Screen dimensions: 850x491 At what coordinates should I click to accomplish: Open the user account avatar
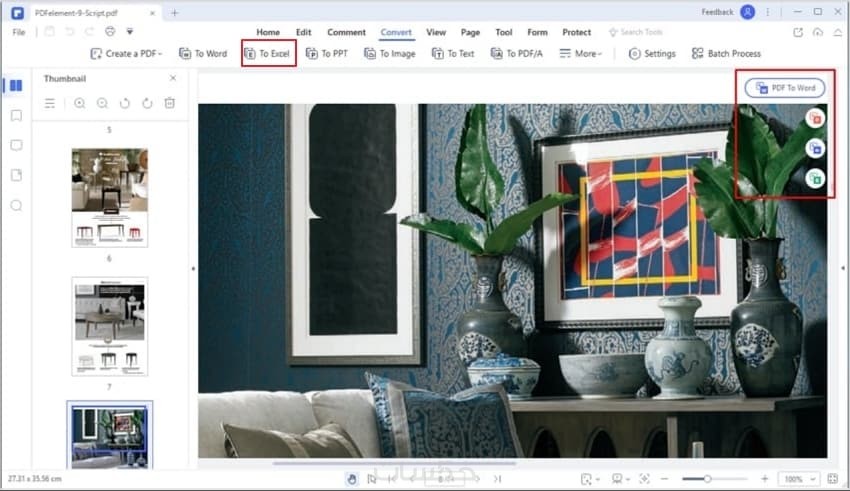748,12
